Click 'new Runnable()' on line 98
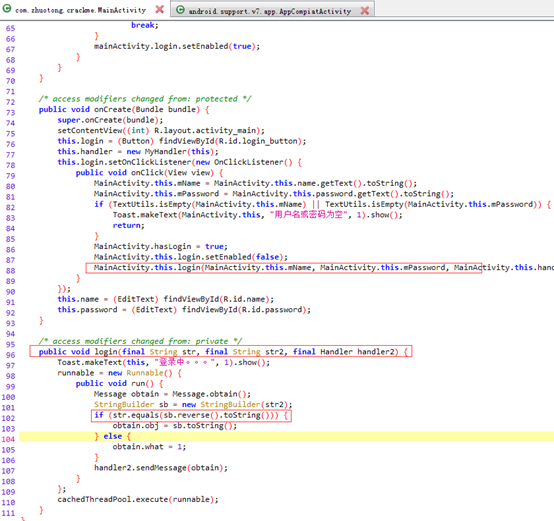This screenshot has width=554, height=521. (140, 373)
